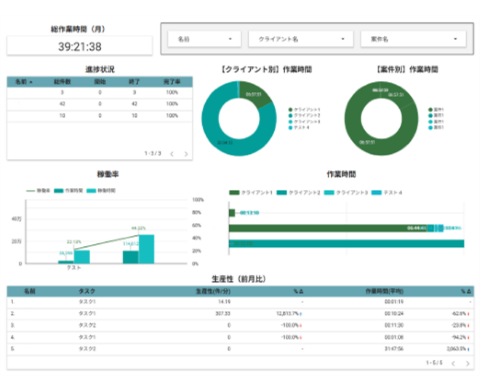Click テスト4 legend in 作業時間 bar chart
The image size is (480, 391).
pos(387,193)
